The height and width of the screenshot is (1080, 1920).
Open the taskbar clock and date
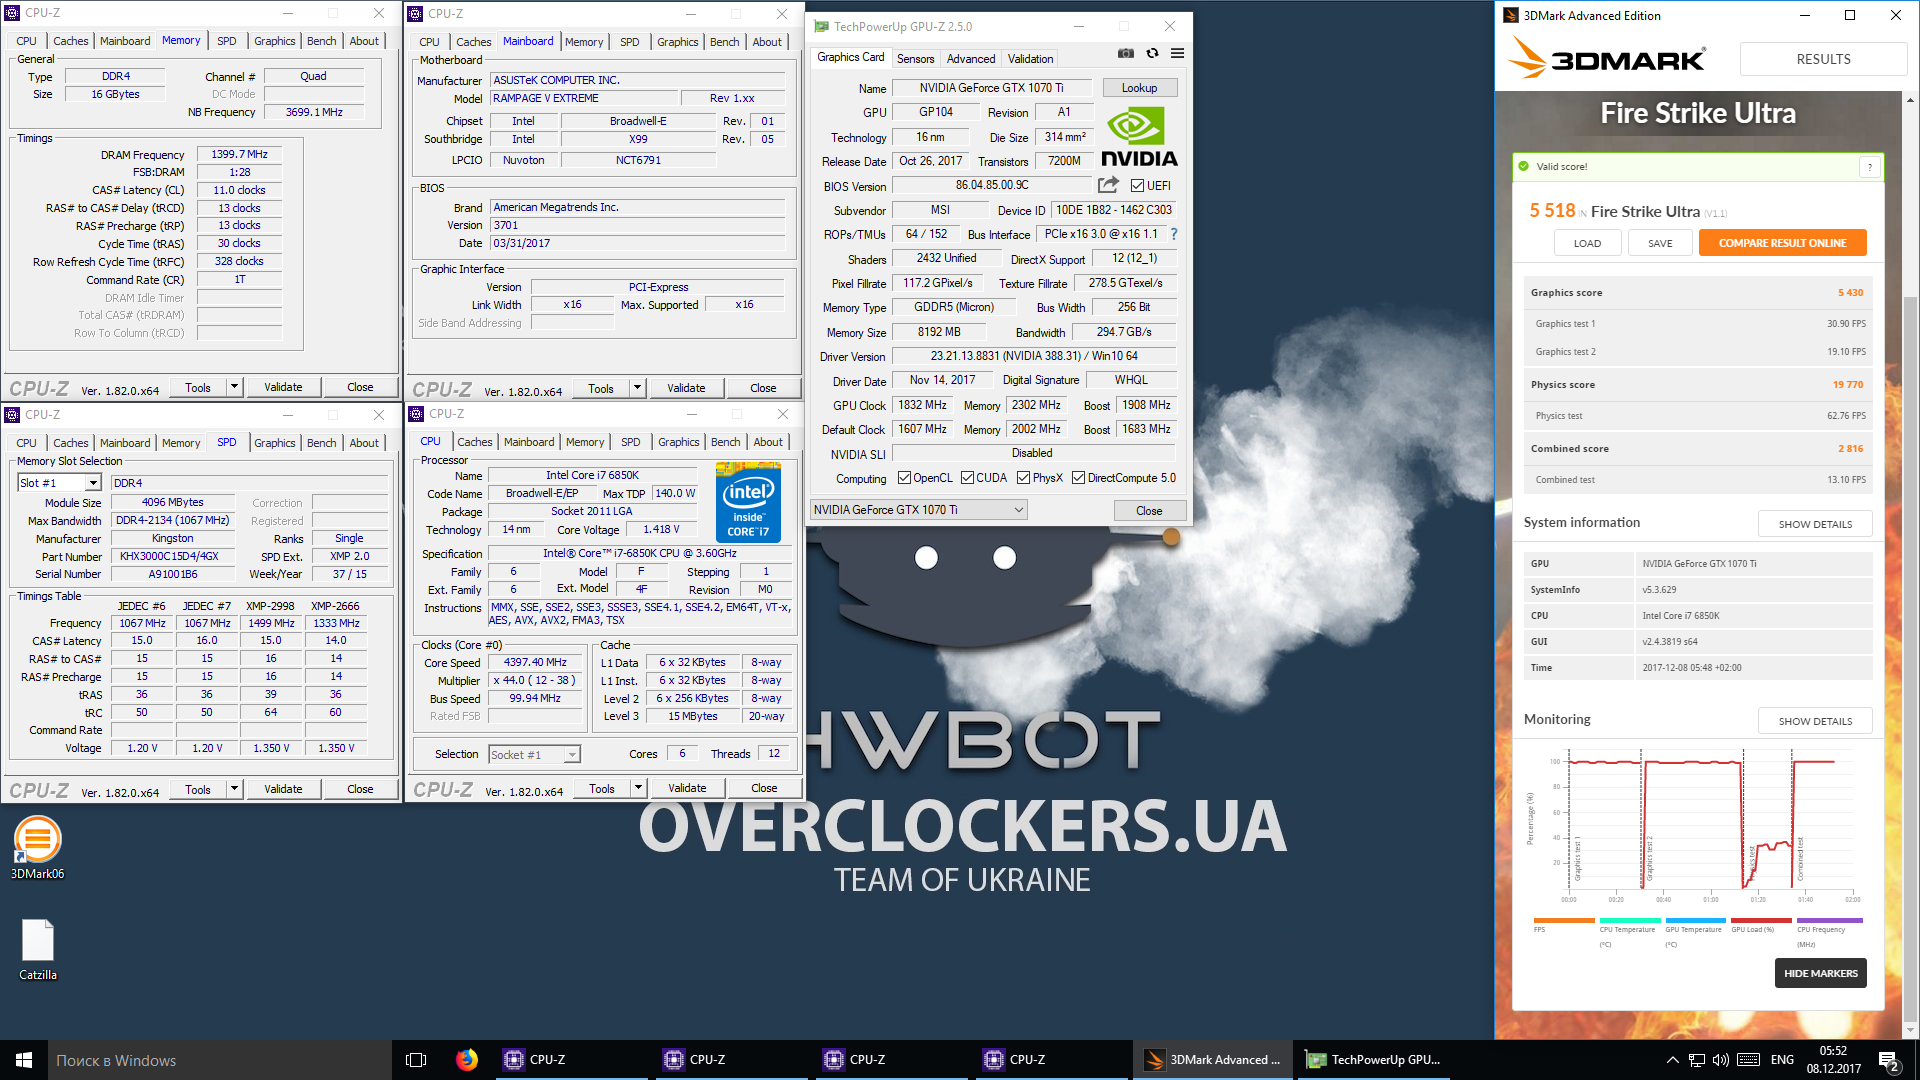click(1833, 1060)
